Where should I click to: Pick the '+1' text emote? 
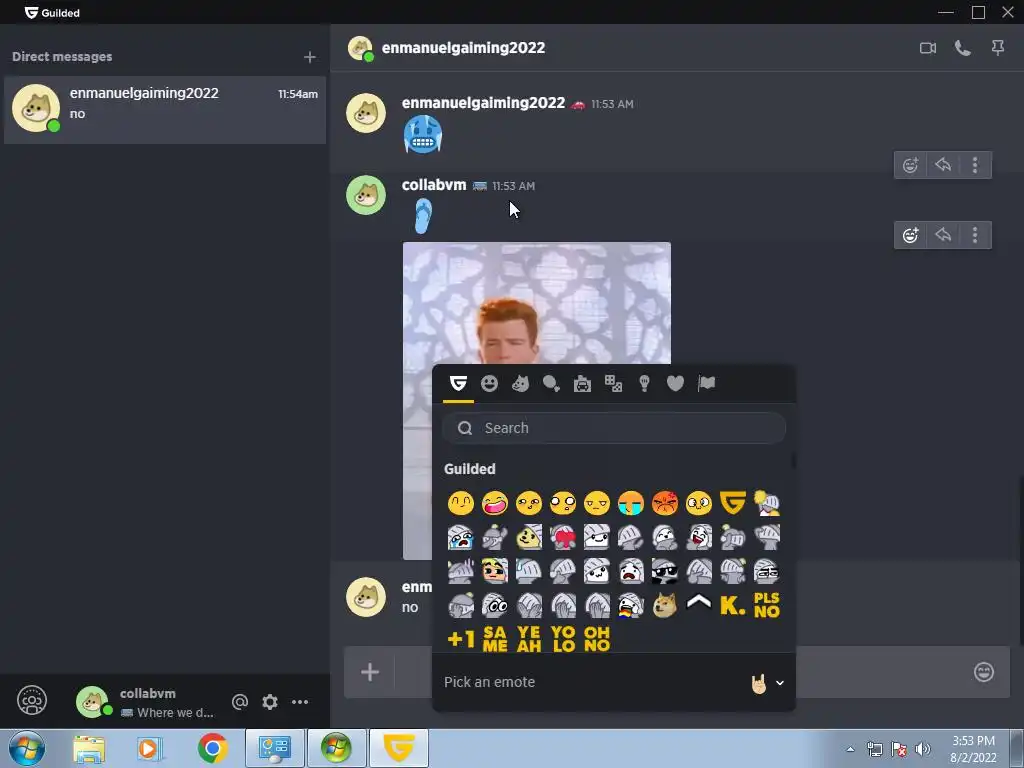tap(460, 639)
